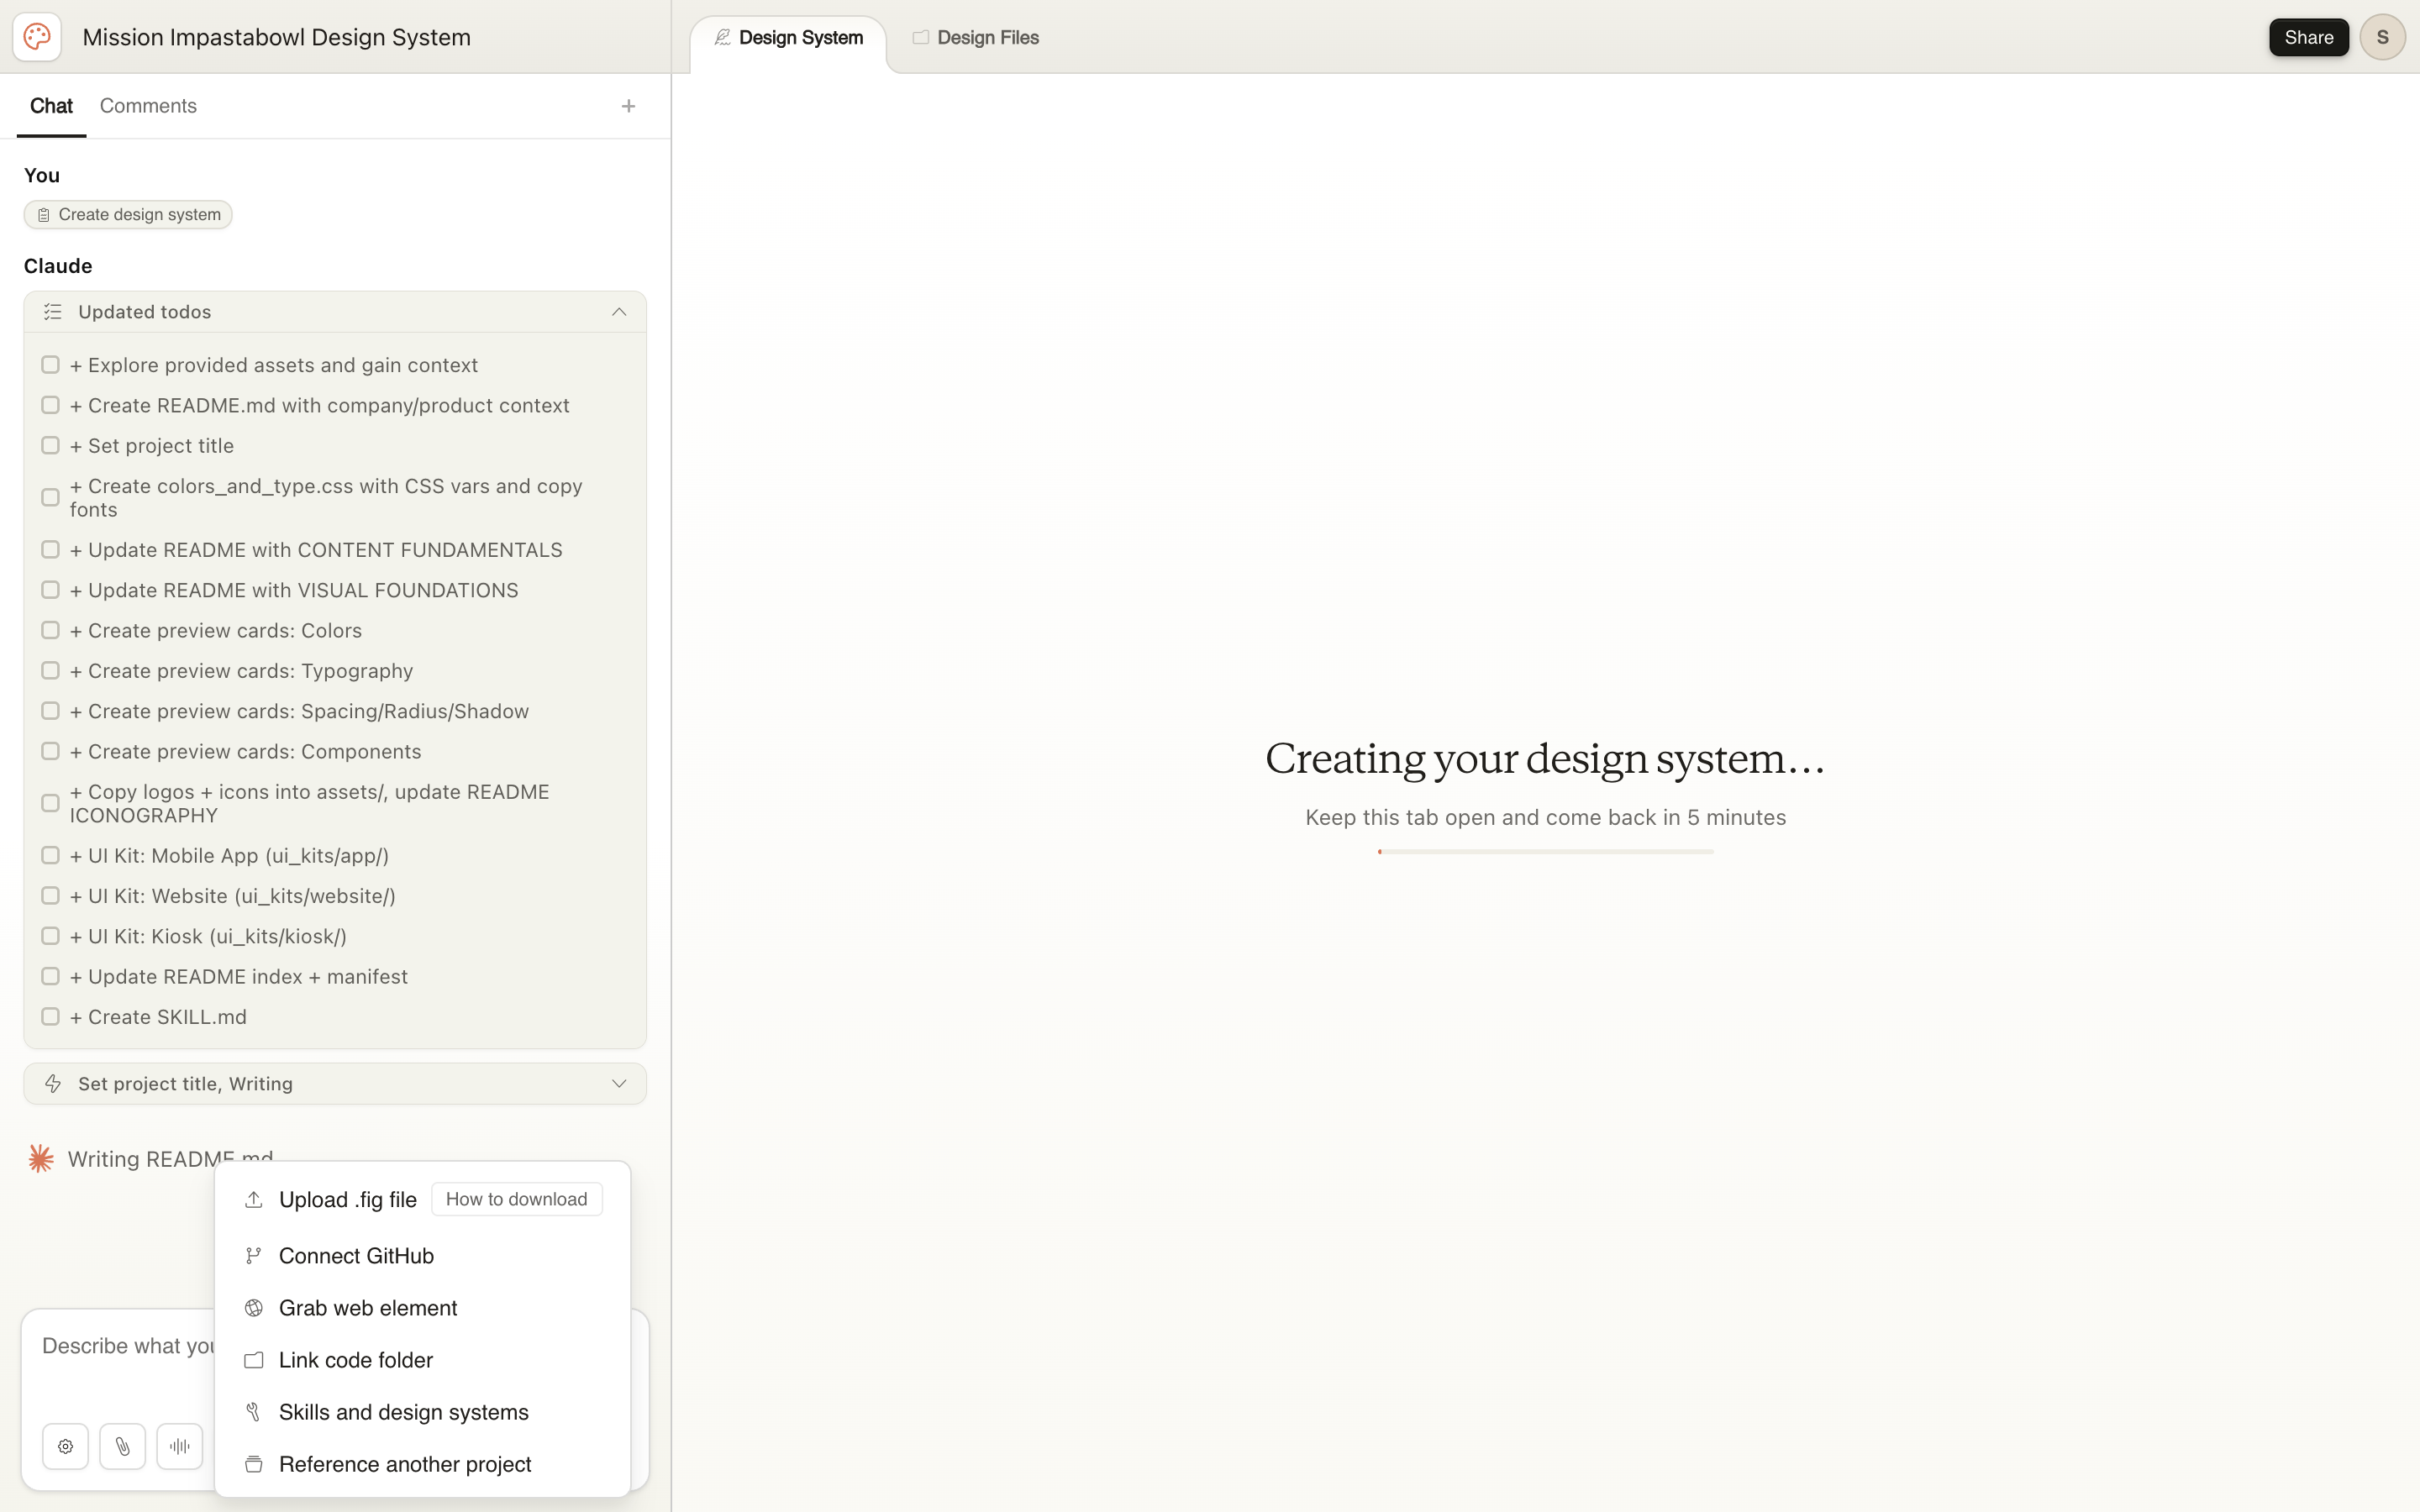Click the Writing README.md status text
Viewport: 2420px width, 1512px height.
click(x=170, y=1159)
